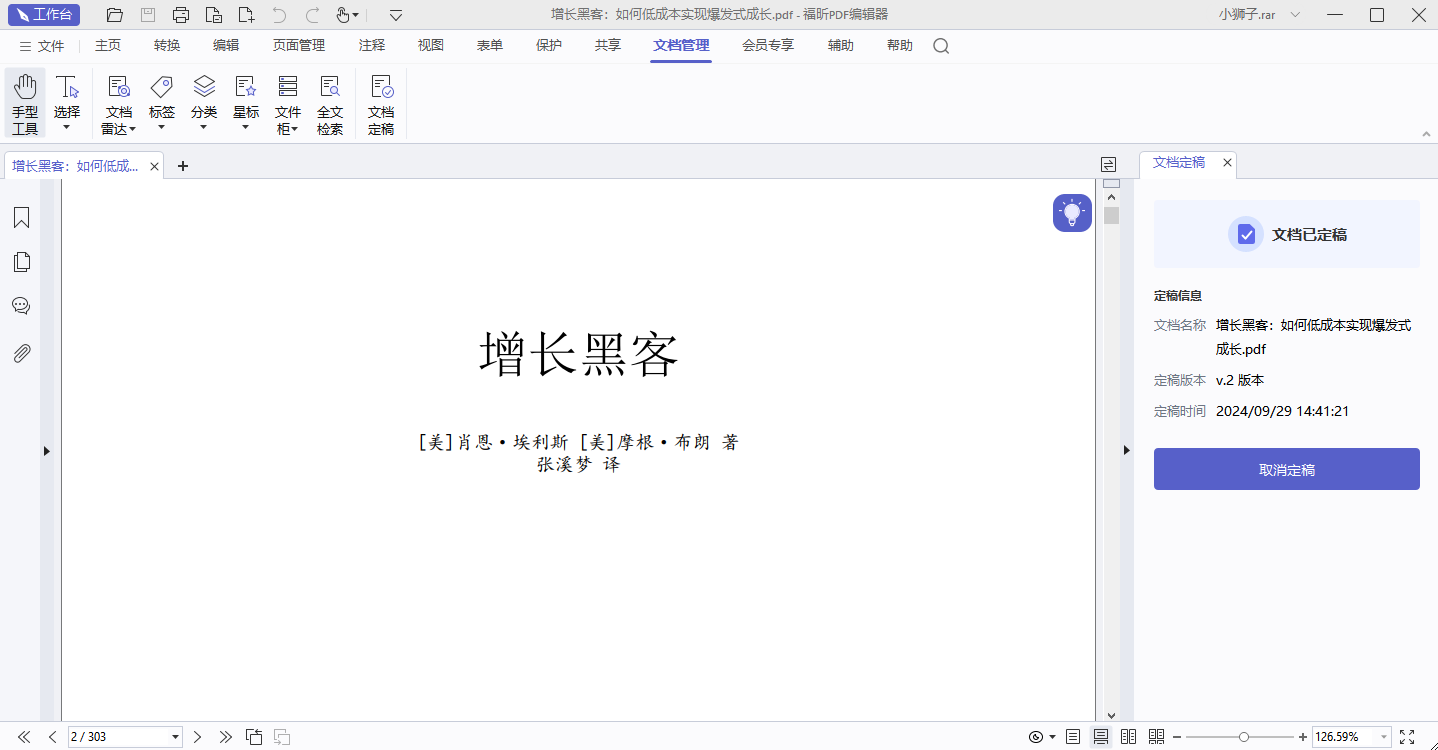Click the print icon in title bar

(x=181, y=15)
